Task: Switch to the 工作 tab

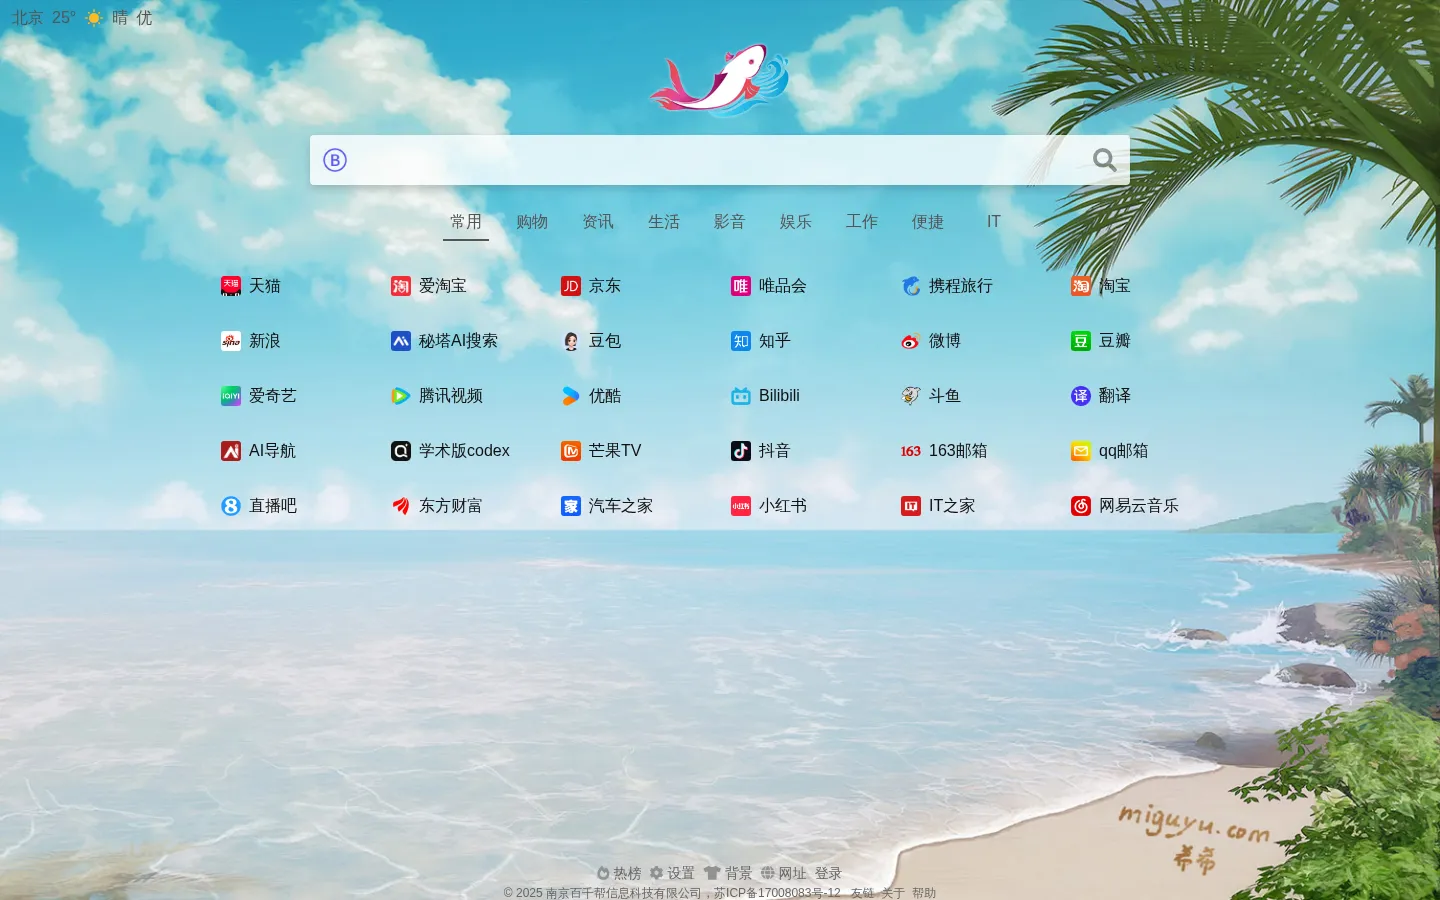Action: click(862, 222)
